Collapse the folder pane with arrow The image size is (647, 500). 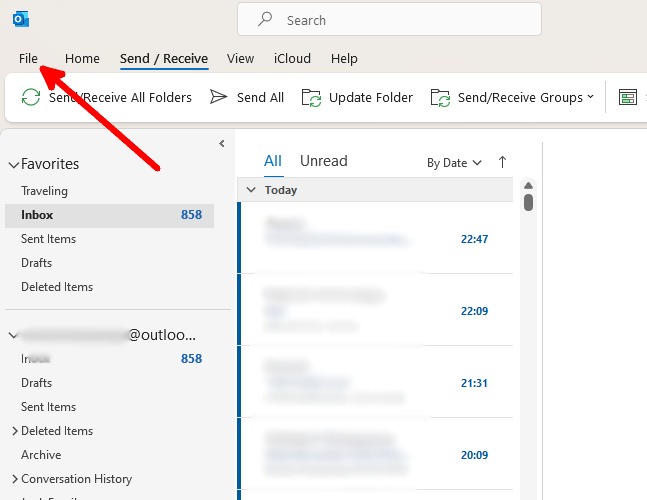click(x=222, y=144)
